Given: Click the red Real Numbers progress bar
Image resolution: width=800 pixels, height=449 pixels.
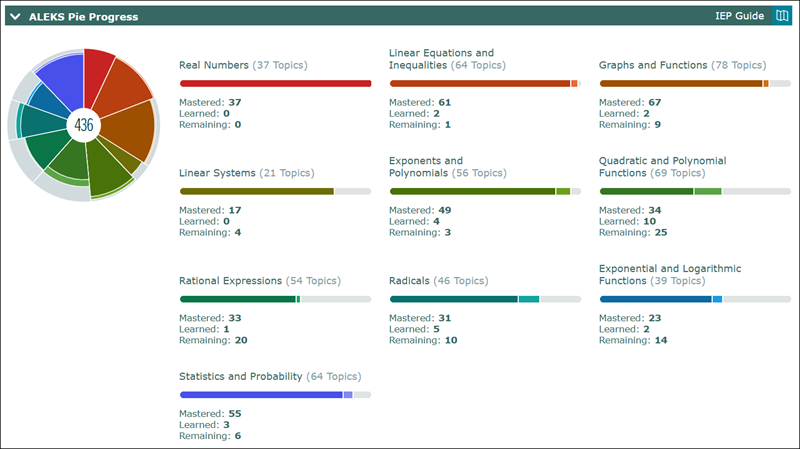Looking at the screenshot, I should [x=275, y=84].
